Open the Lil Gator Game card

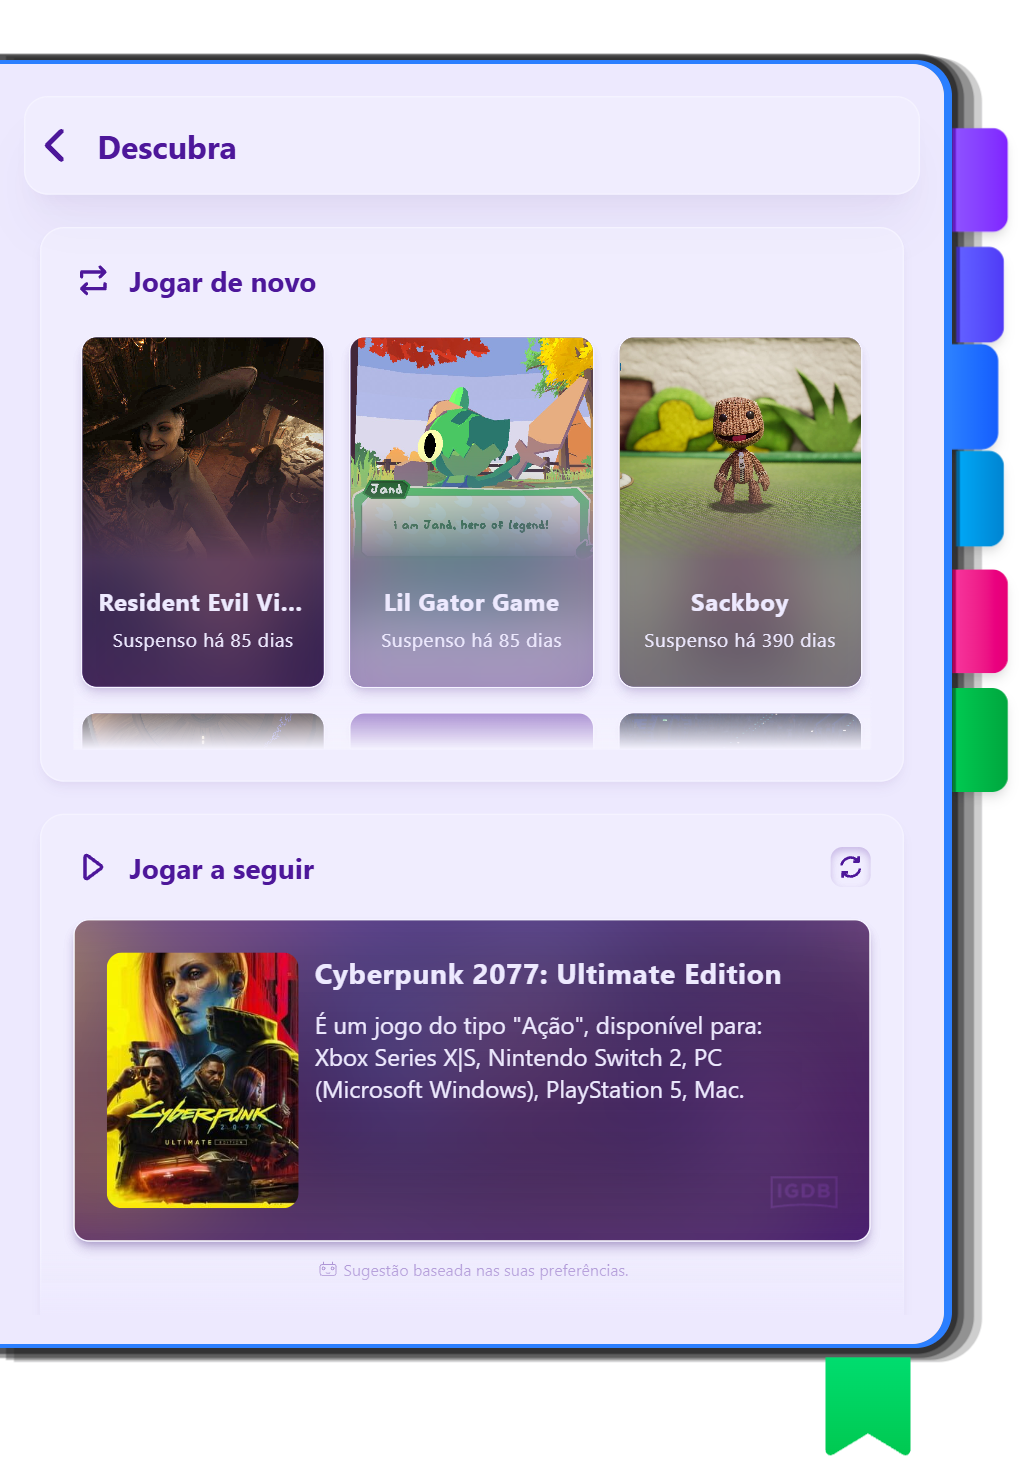click(471, 512)
